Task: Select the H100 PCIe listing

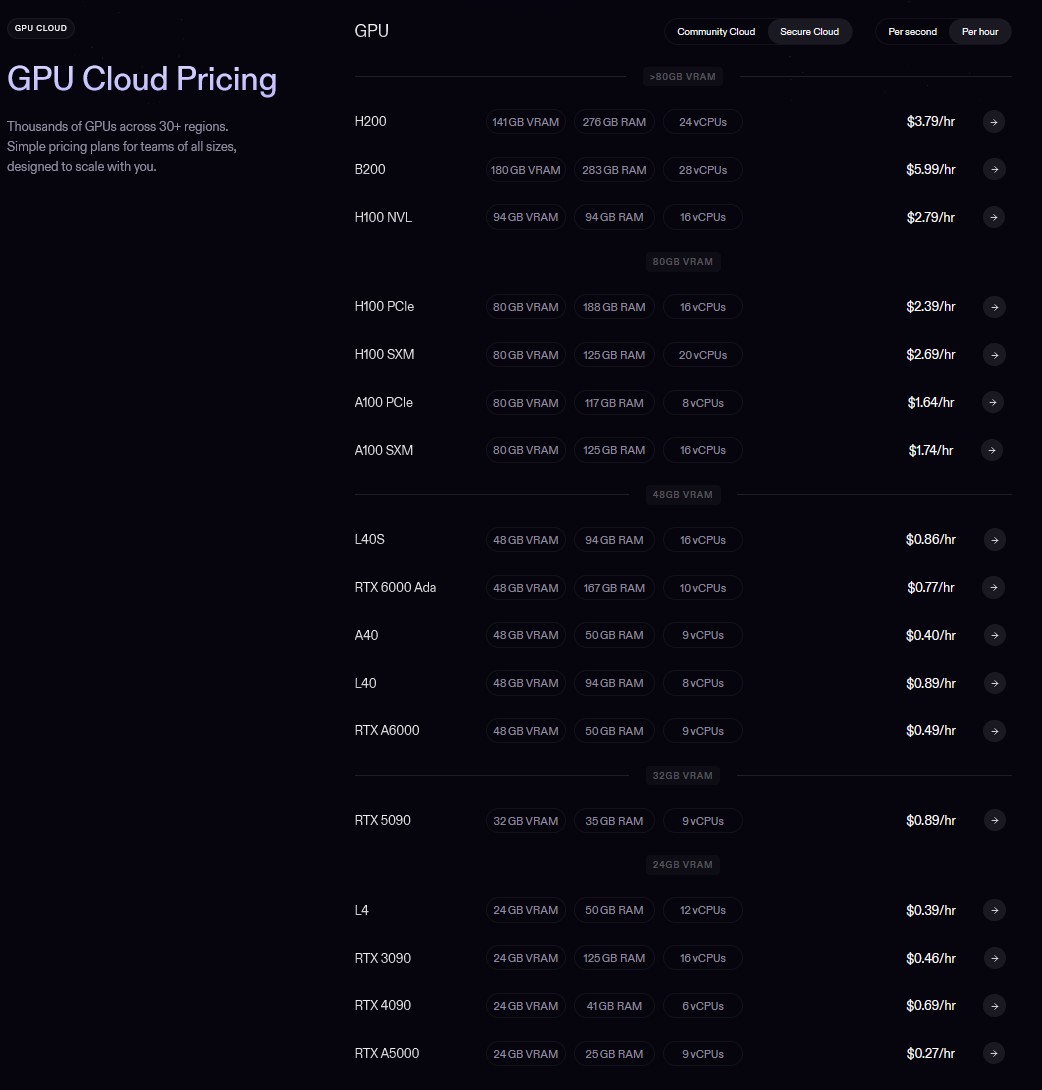Action: pos(384,307)
